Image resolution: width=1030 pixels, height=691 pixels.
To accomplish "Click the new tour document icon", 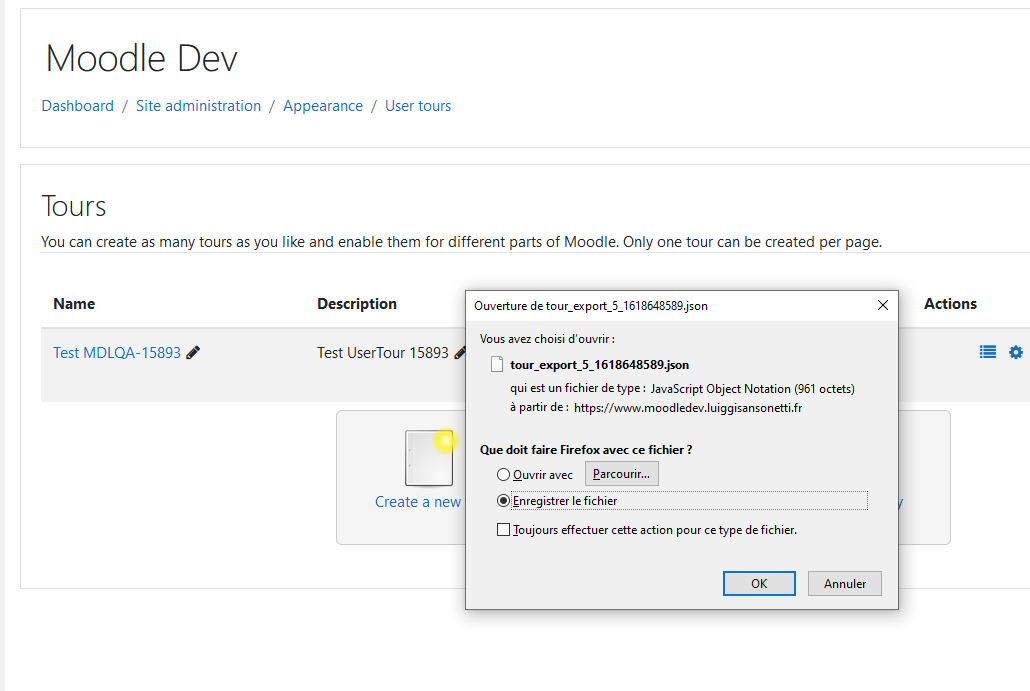I will pos(429,458).
